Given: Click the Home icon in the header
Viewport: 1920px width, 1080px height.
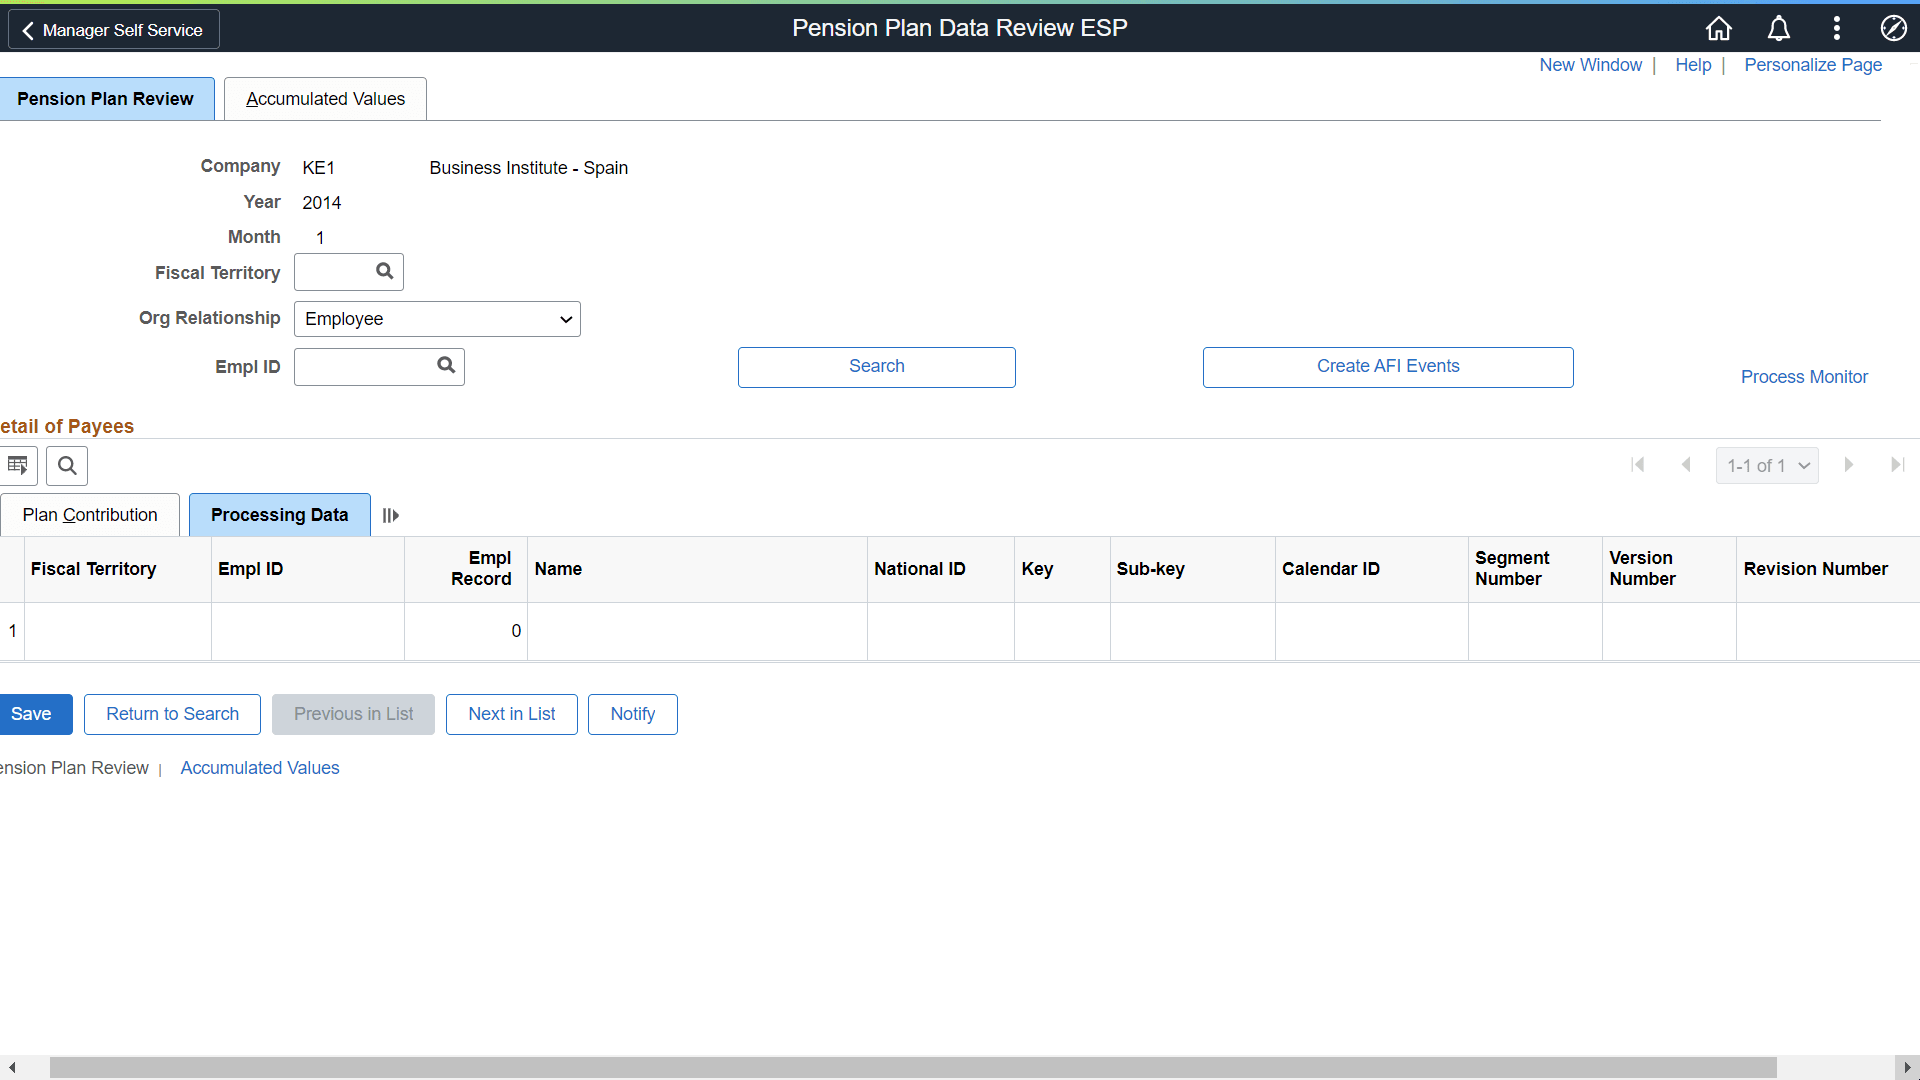Looking at the screenshot, I should click(x=1718, y=28).
